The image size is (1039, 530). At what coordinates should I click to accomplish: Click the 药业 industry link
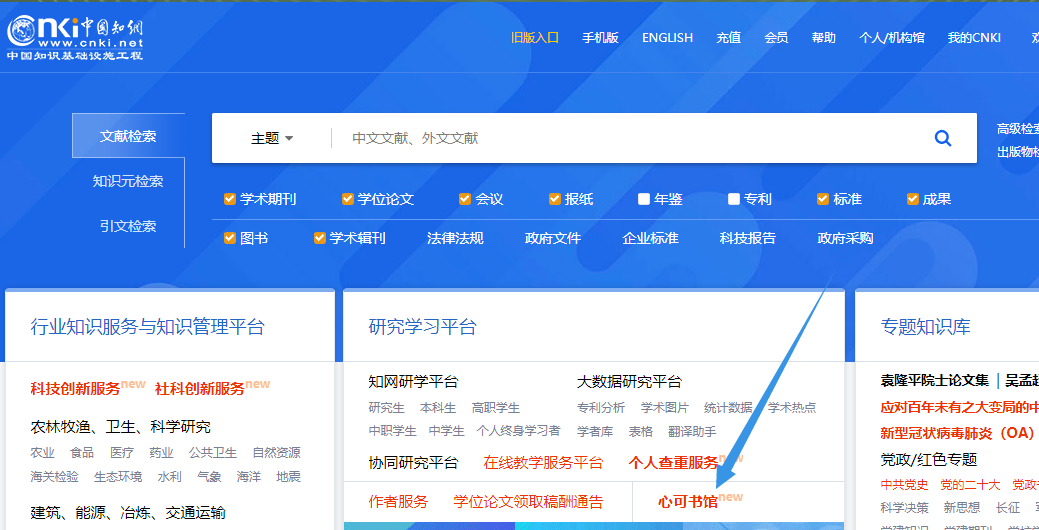tap(161, 453)
